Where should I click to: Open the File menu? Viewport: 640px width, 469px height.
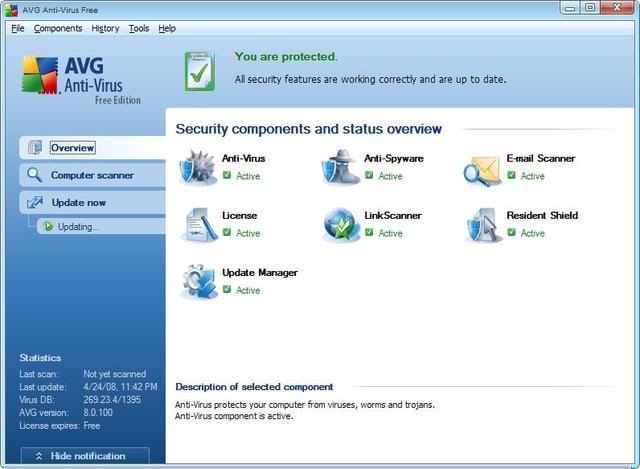click(18, 28)
